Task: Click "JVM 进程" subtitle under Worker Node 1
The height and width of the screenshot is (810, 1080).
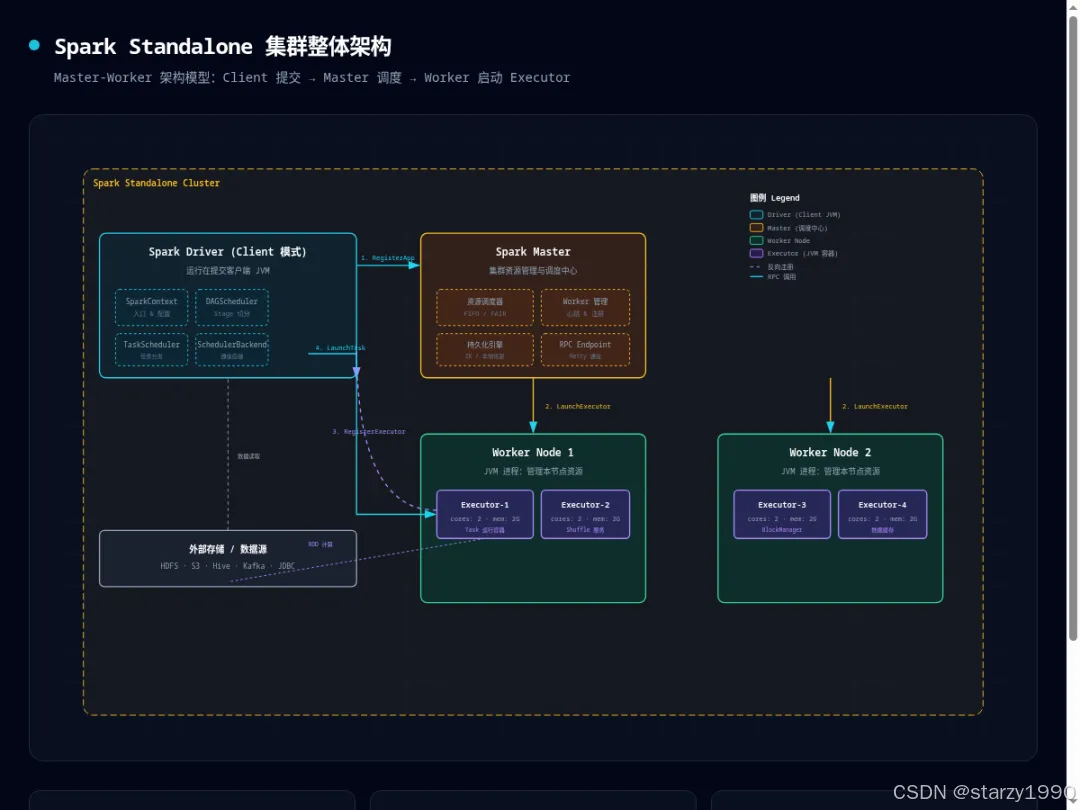Action: (x=533, y=471)
